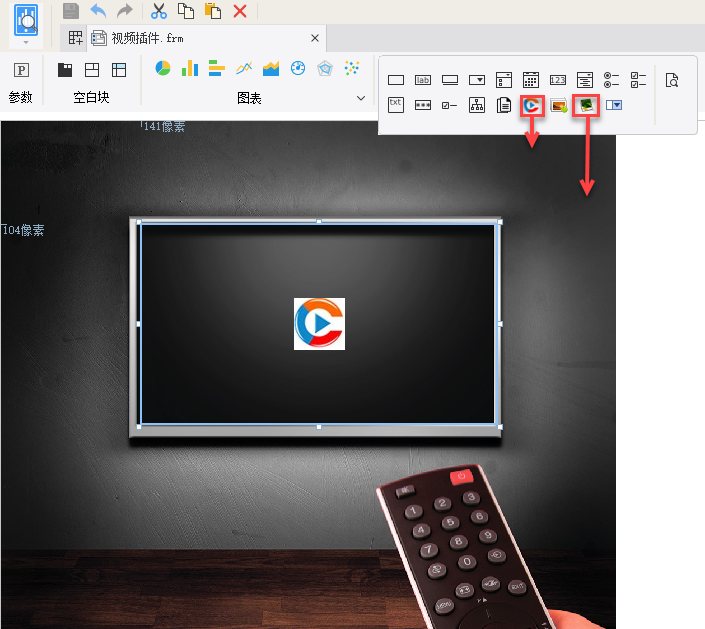The width and height of the screenshot is (705, 629).
Task: Select the text box widget
Action: pyautogui.click(x=396, y=80)
